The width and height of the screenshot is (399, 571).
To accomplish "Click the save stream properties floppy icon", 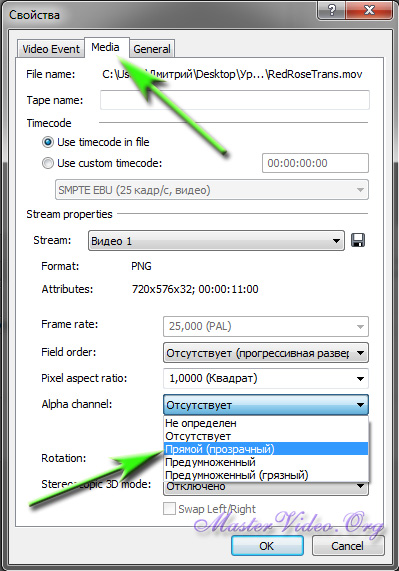I will coord(357,241).
